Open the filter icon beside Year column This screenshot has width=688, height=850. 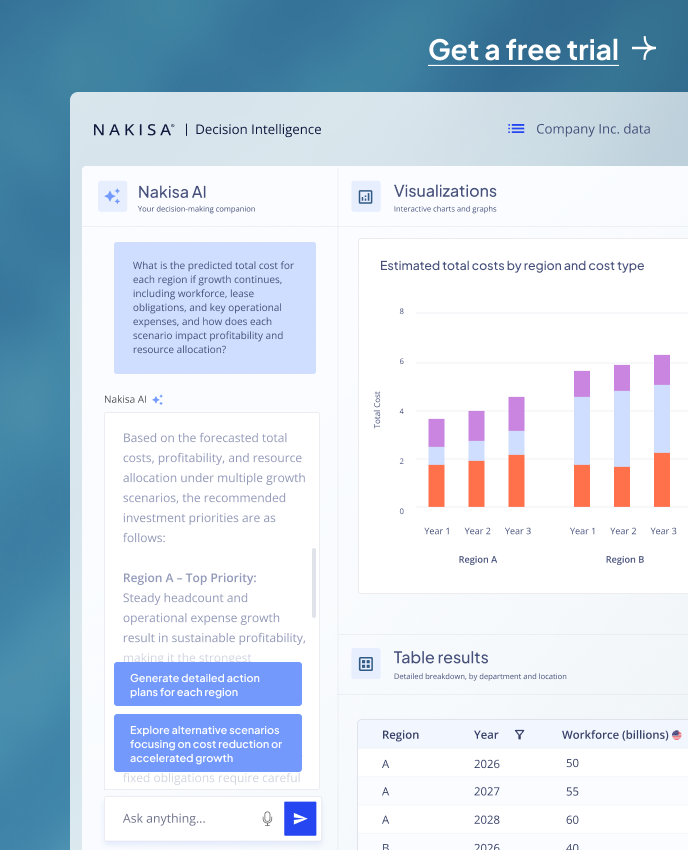[519, 735]
